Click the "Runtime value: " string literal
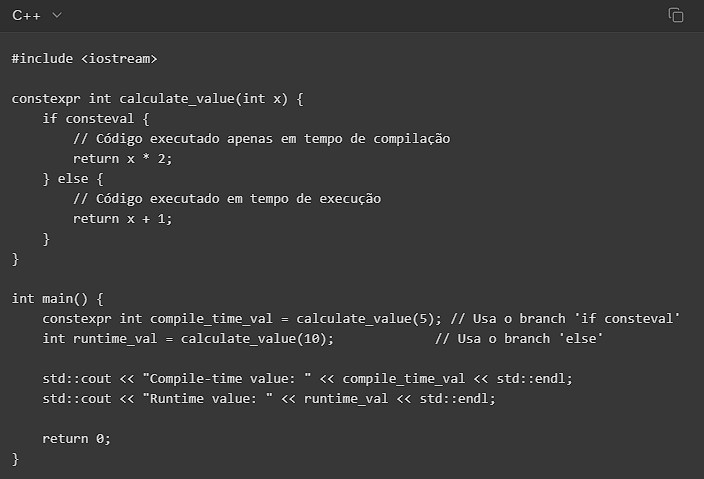Viewport: 704px width, 479px height. [x=181, y=399]
